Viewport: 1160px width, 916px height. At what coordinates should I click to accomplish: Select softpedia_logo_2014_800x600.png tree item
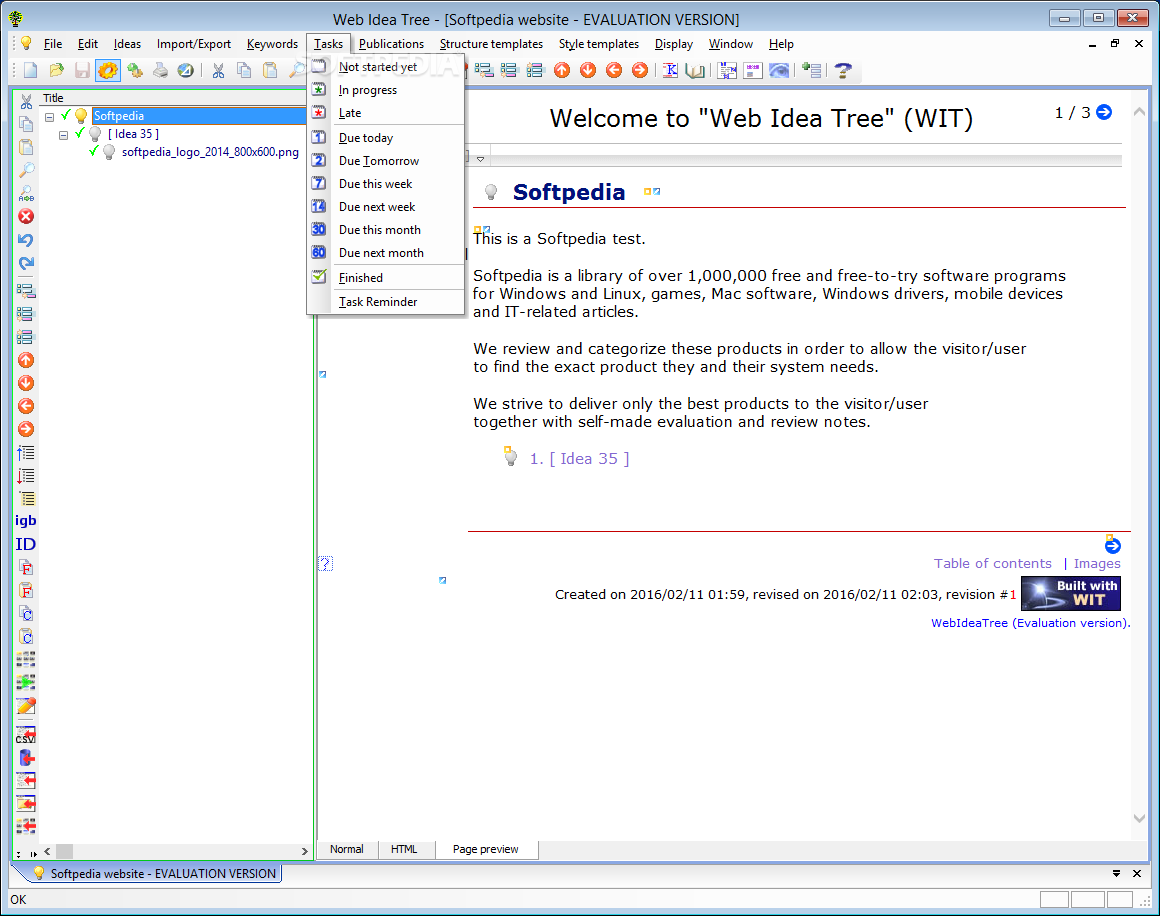click(210, 152)
